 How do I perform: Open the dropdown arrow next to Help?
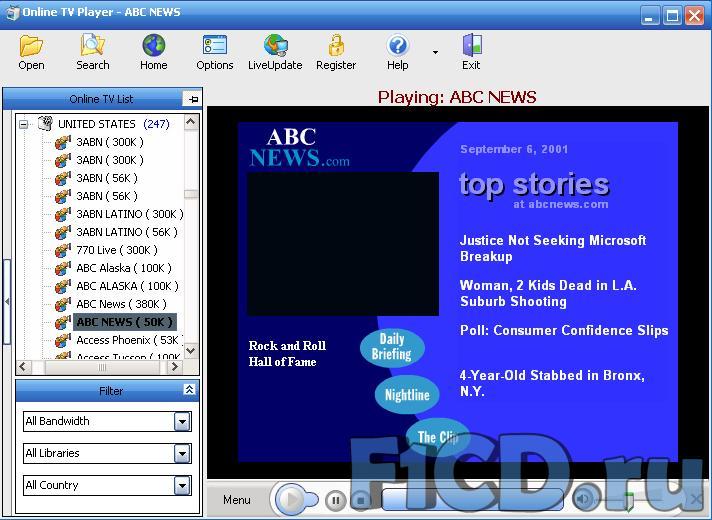(435, 52)
